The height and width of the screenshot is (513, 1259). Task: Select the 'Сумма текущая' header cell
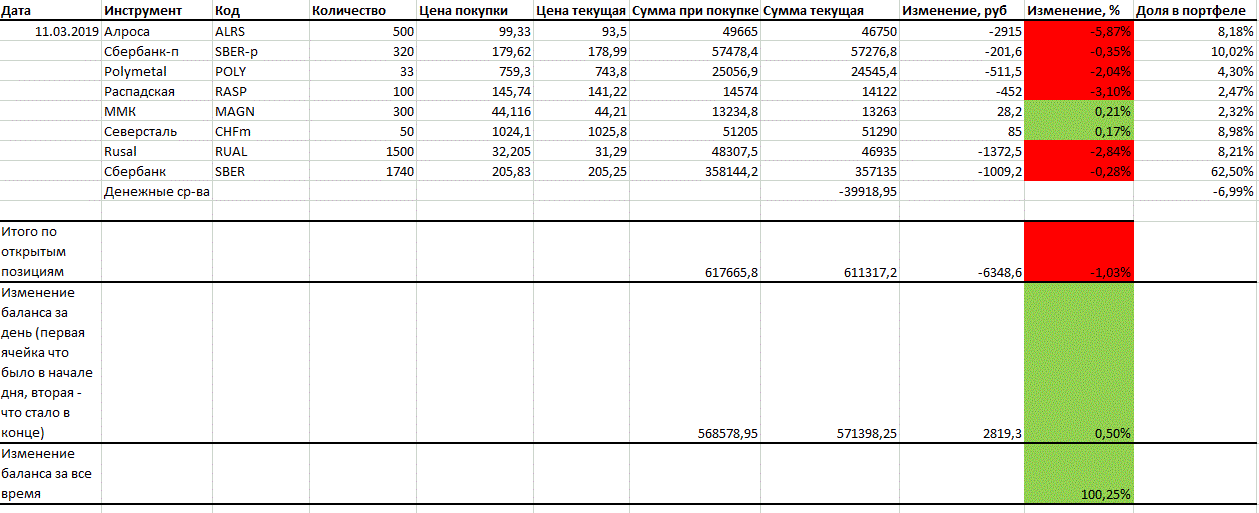click(x=830, y=11)
